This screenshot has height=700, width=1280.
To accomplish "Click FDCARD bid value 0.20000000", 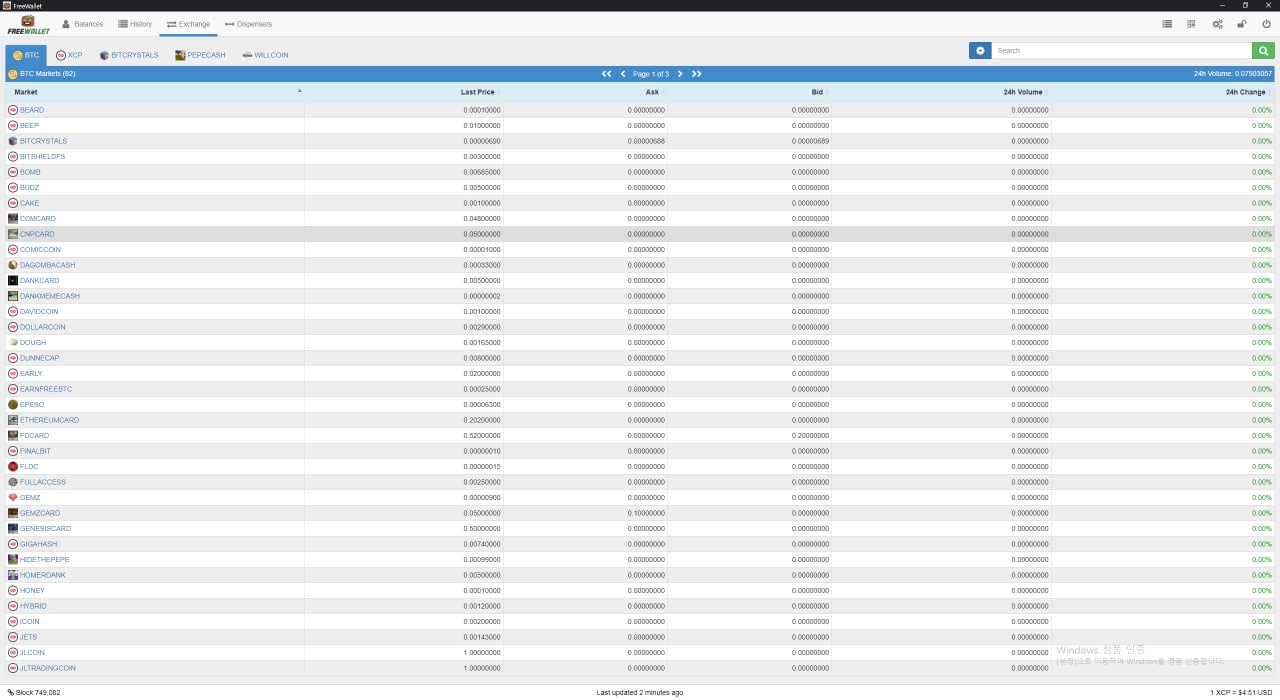I will (x=810, y=435).
